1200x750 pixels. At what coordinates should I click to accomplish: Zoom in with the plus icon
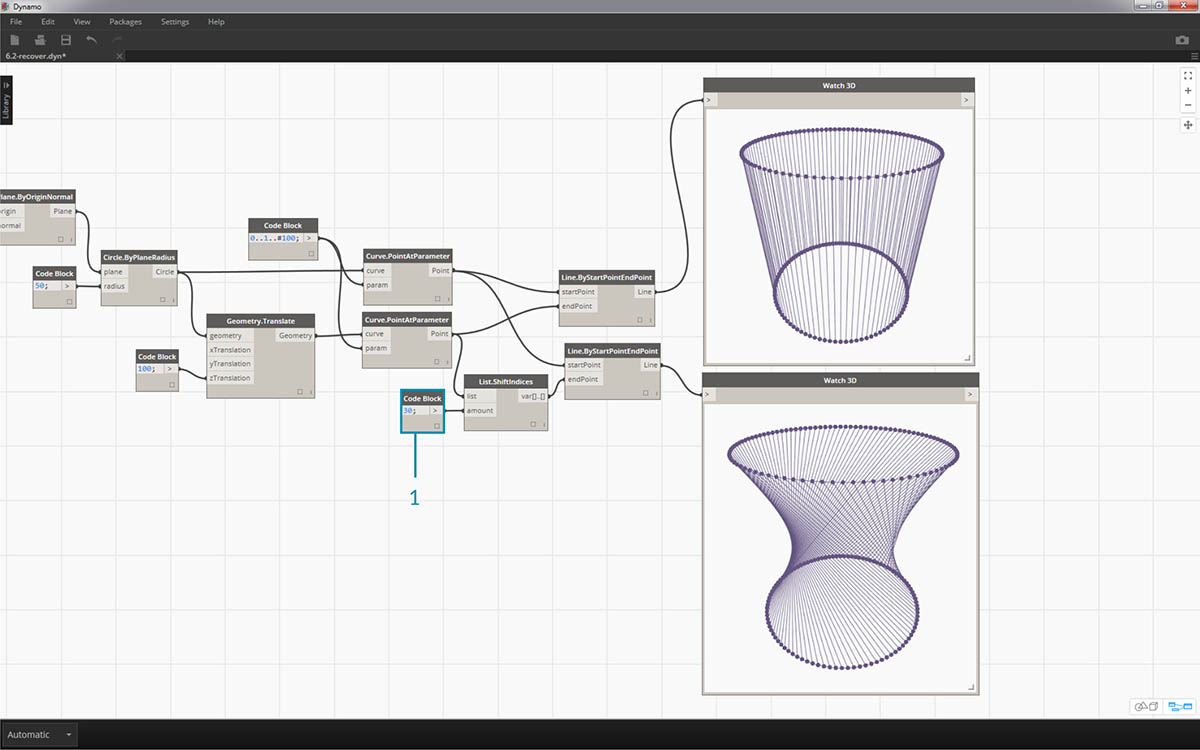click(x=1188, y=90)
